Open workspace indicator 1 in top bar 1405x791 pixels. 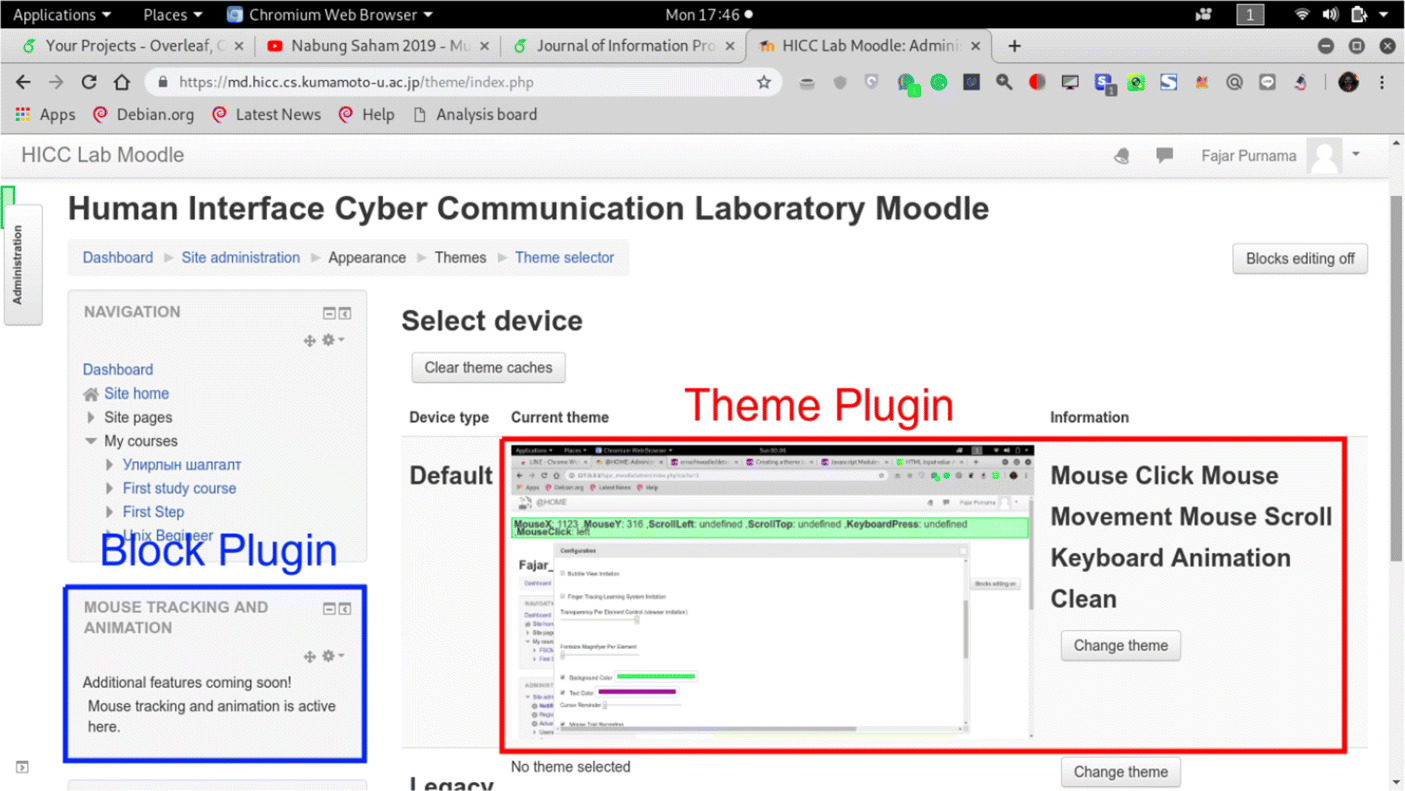[x=1250, y=15]
